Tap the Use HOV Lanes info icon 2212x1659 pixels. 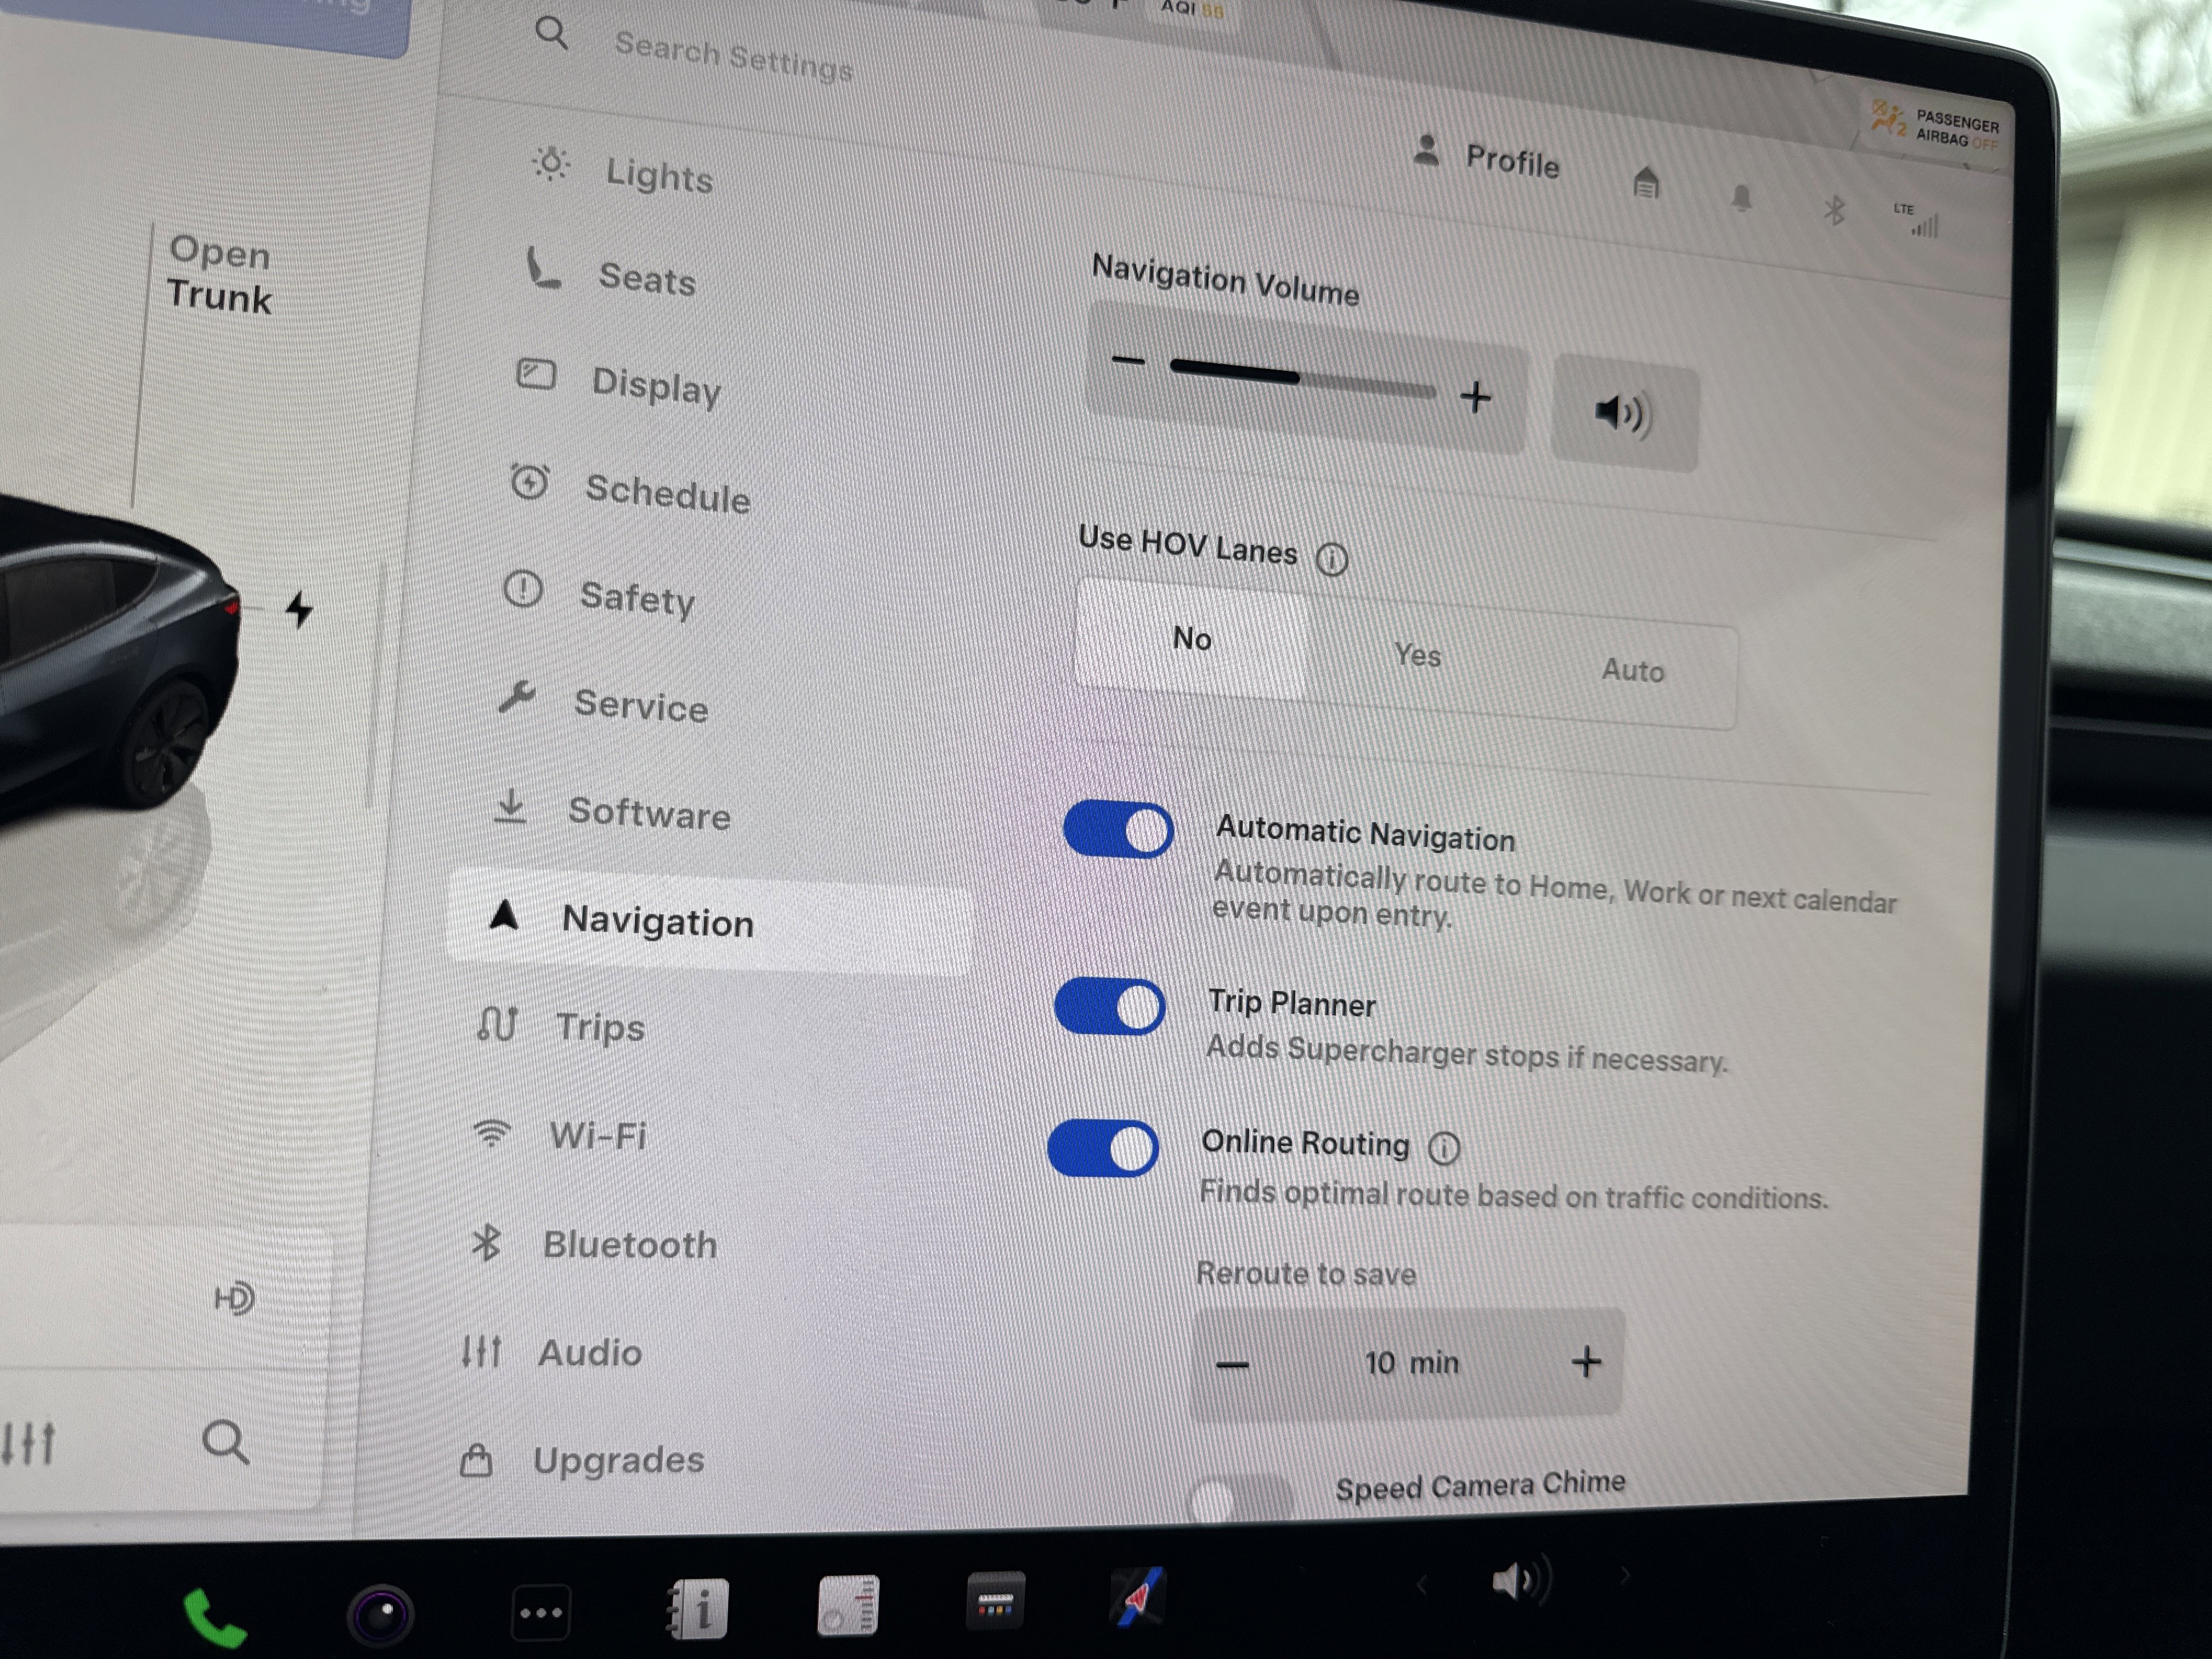(x=1331, y=559)
